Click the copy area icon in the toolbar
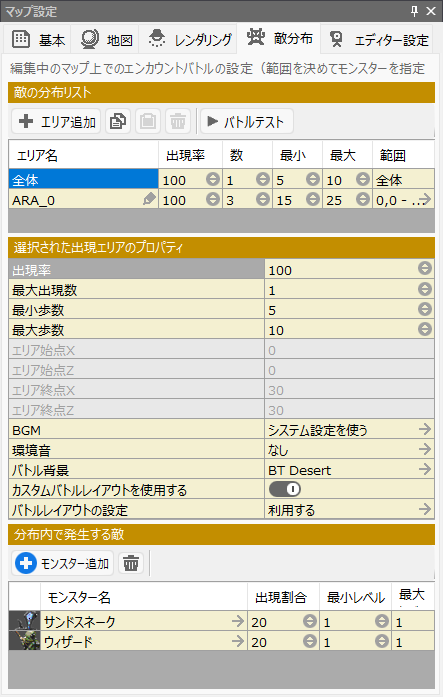The image size is (443, 697). tap(118, 121)
